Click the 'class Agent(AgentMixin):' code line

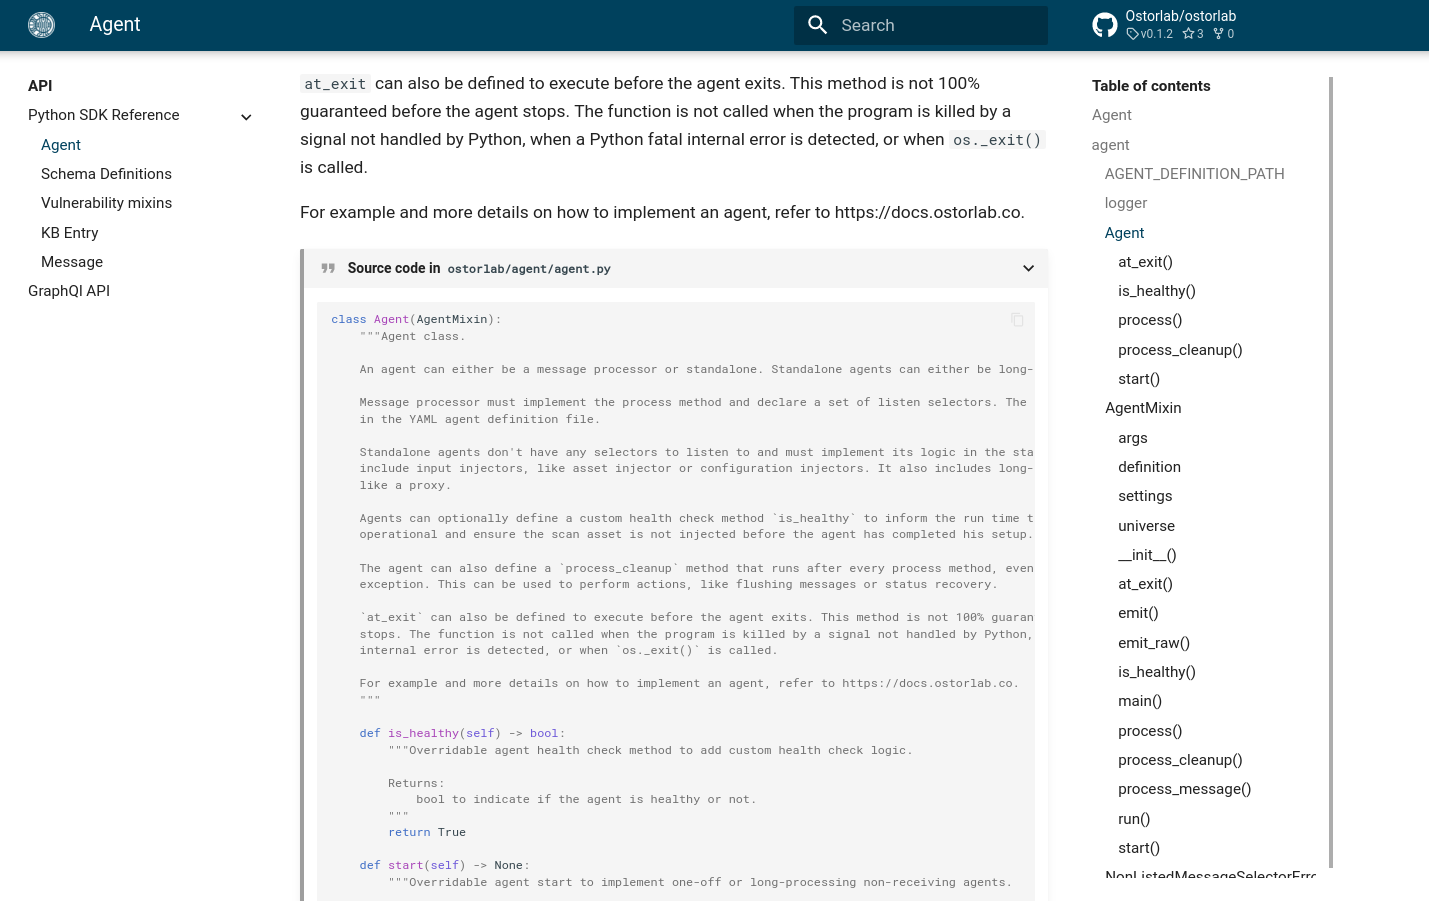[416, 320]
